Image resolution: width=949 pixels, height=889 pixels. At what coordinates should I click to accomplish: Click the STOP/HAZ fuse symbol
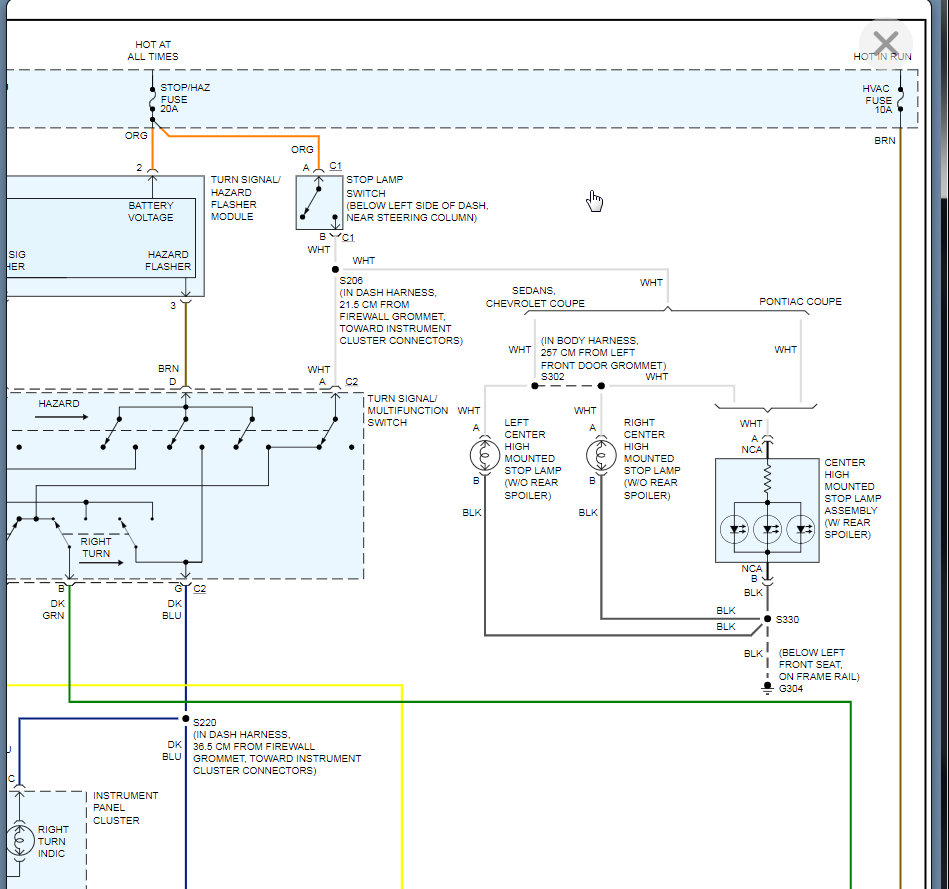tap(153, 99)
